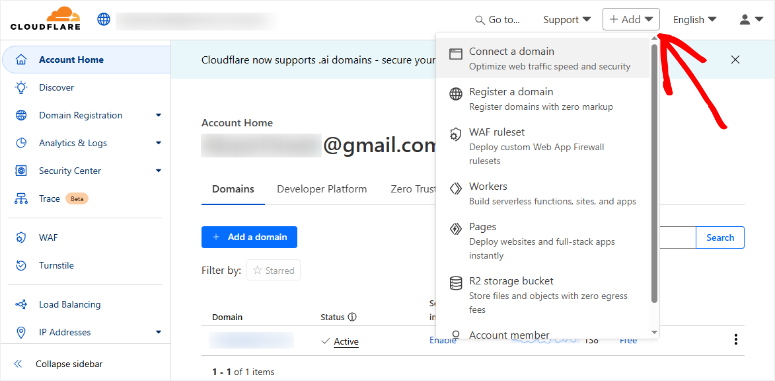775x381 pixels.
Task: Expand the IP Addresses sidebar section
Action: tap(158, 332)
